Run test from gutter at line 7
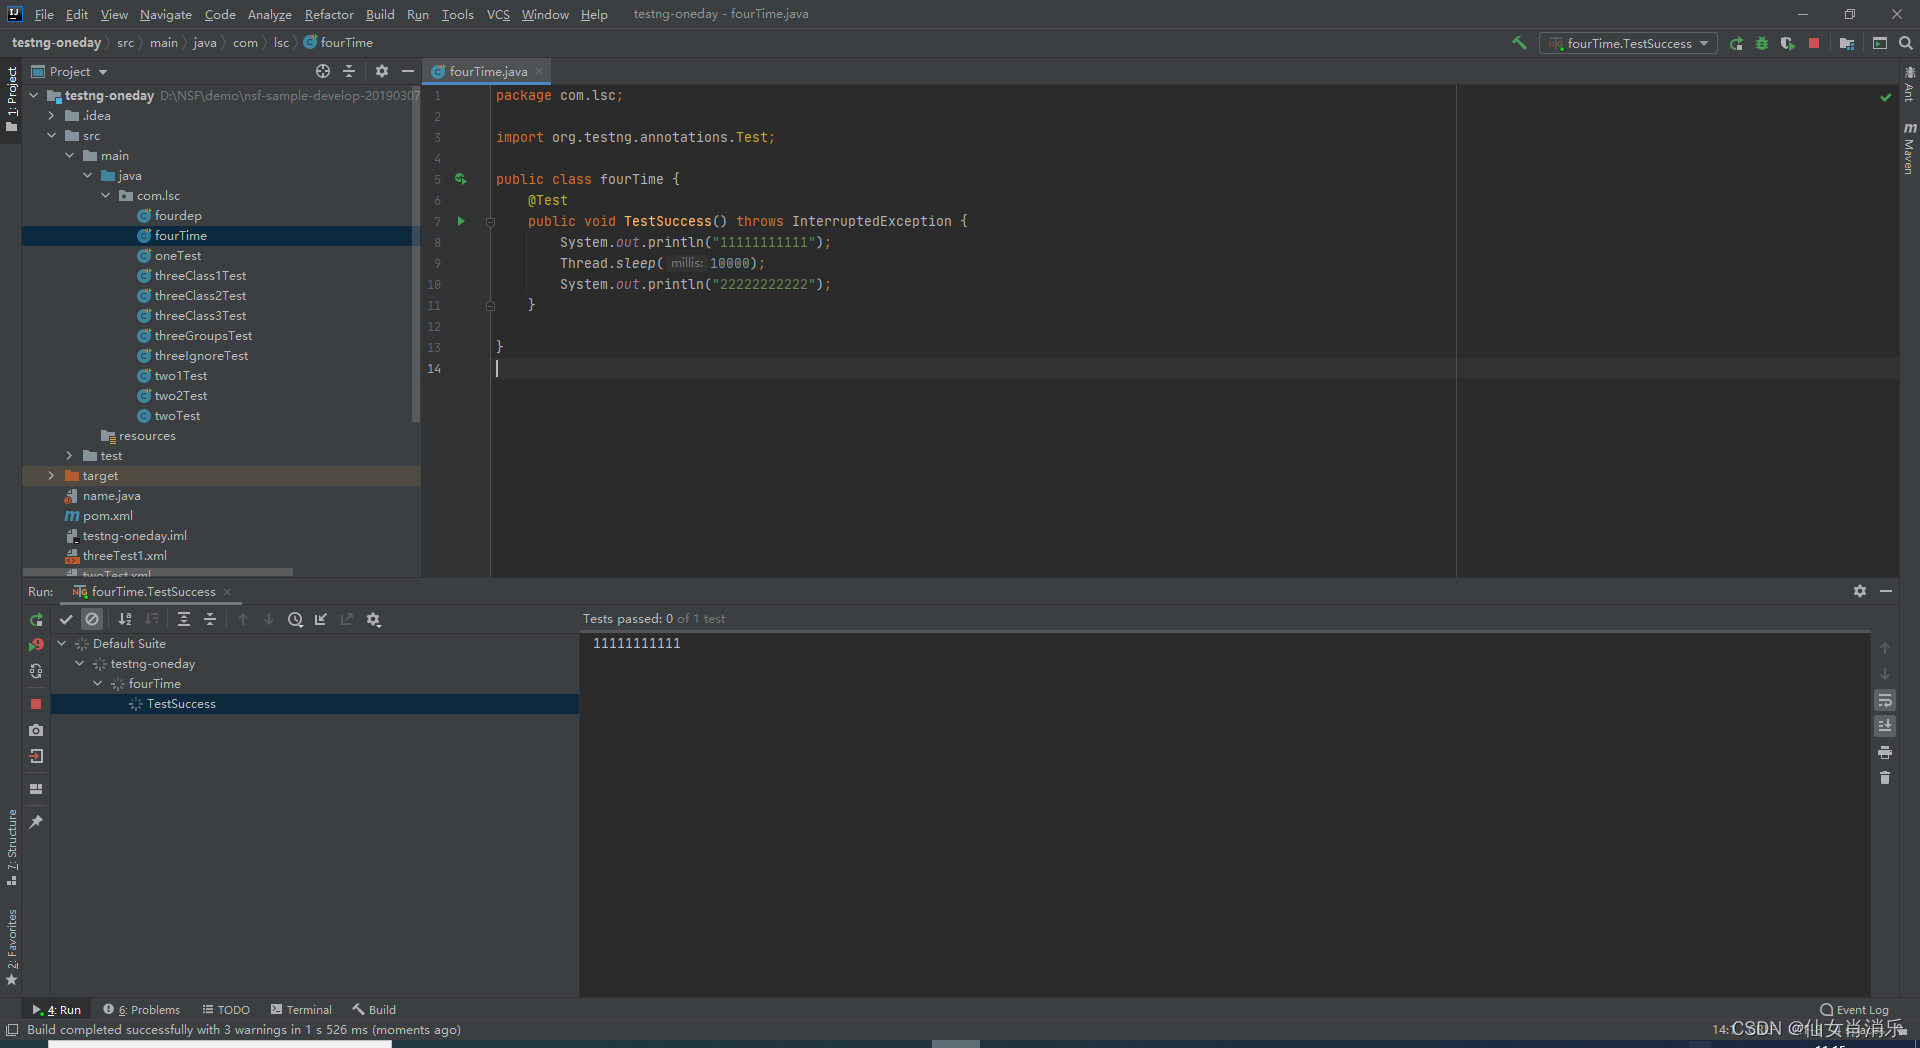Screen dimensions: 1920x1048 coord(461,221)
